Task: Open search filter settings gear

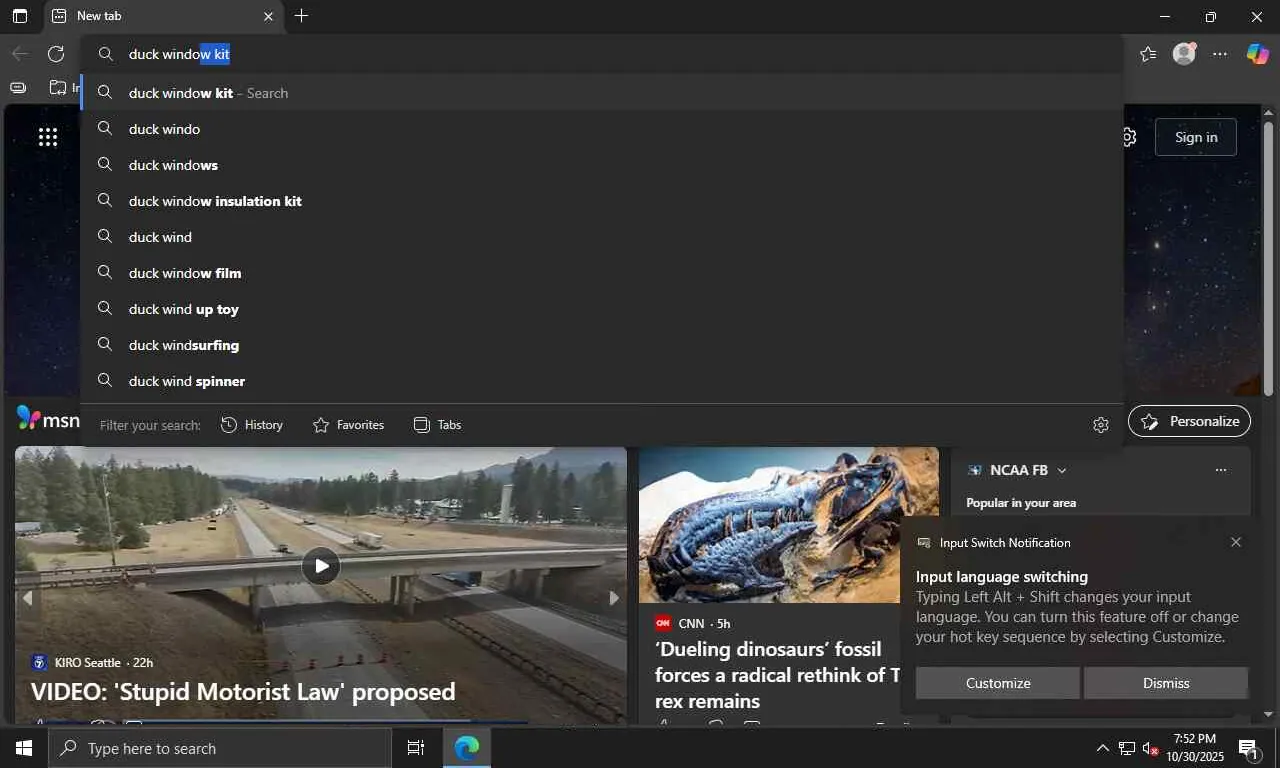Action: click(1101, 425)
